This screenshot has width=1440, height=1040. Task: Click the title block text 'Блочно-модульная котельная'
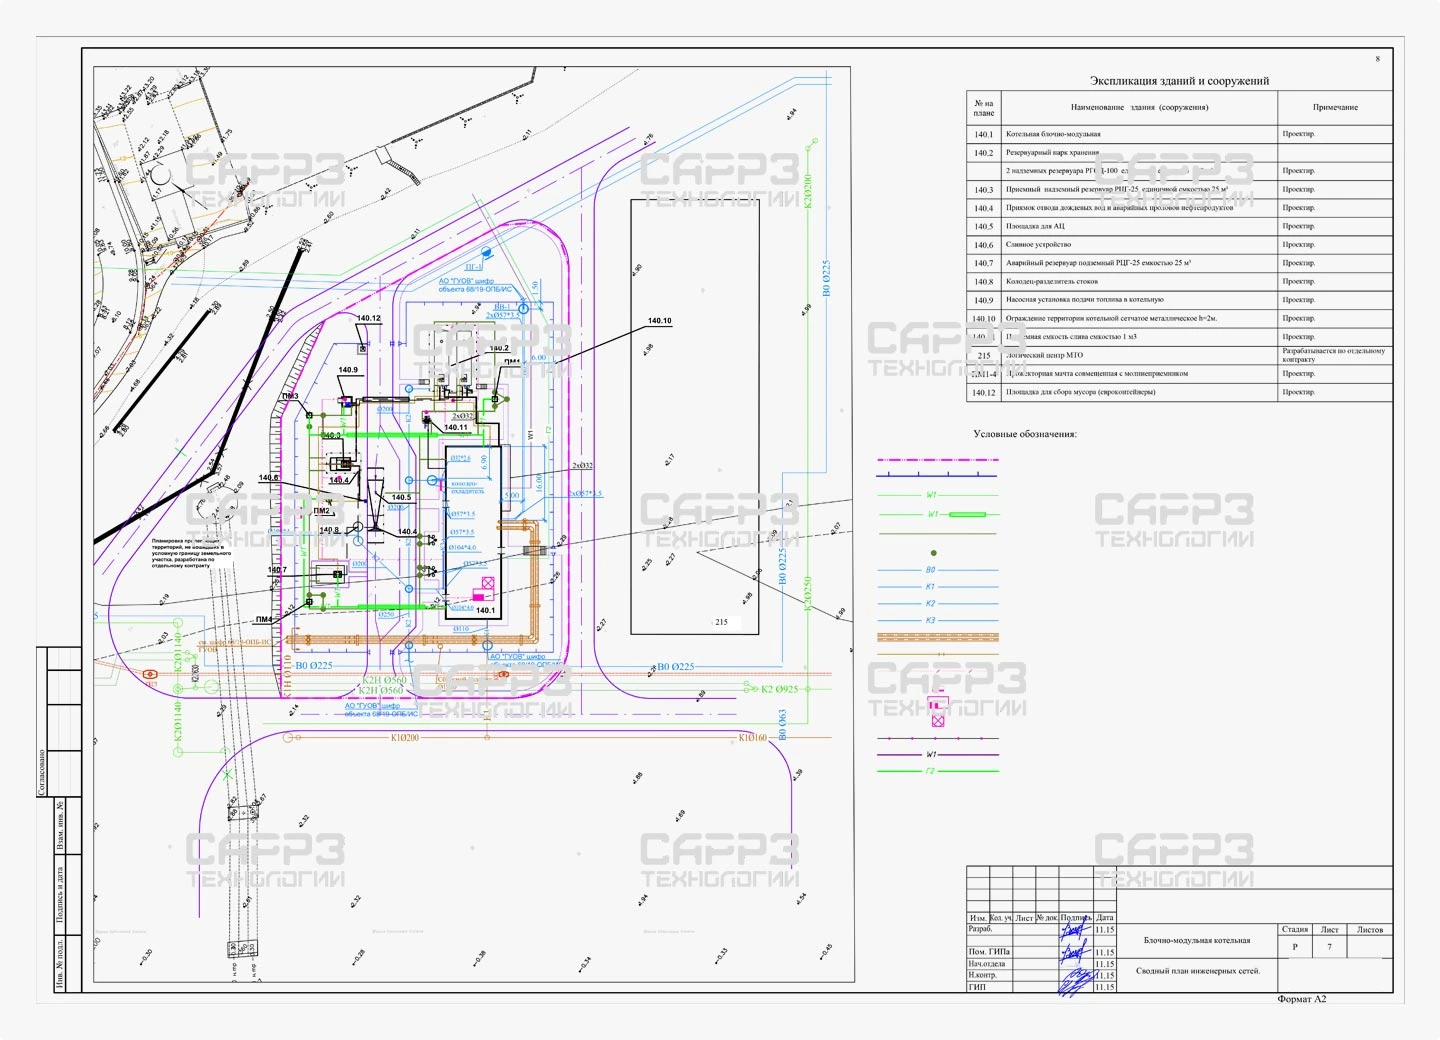coord(1197,940)
